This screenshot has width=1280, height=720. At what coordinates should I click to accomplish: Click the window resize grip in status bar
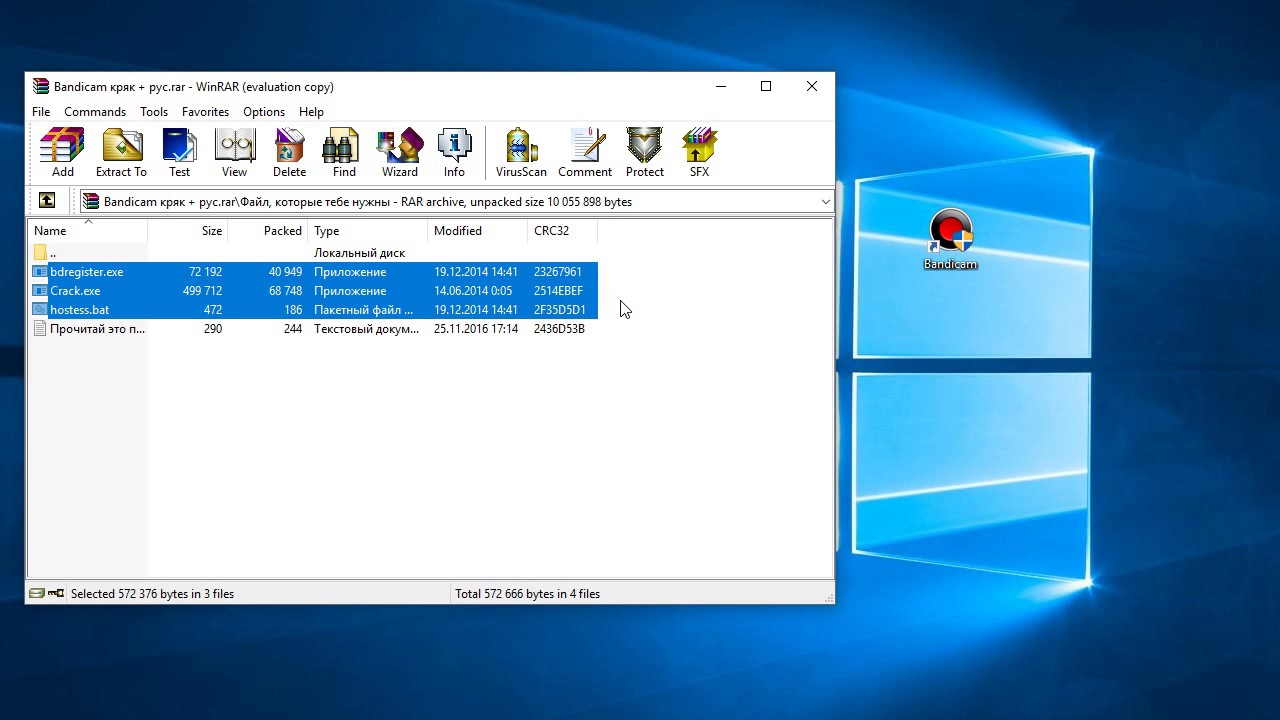[827, 596]
